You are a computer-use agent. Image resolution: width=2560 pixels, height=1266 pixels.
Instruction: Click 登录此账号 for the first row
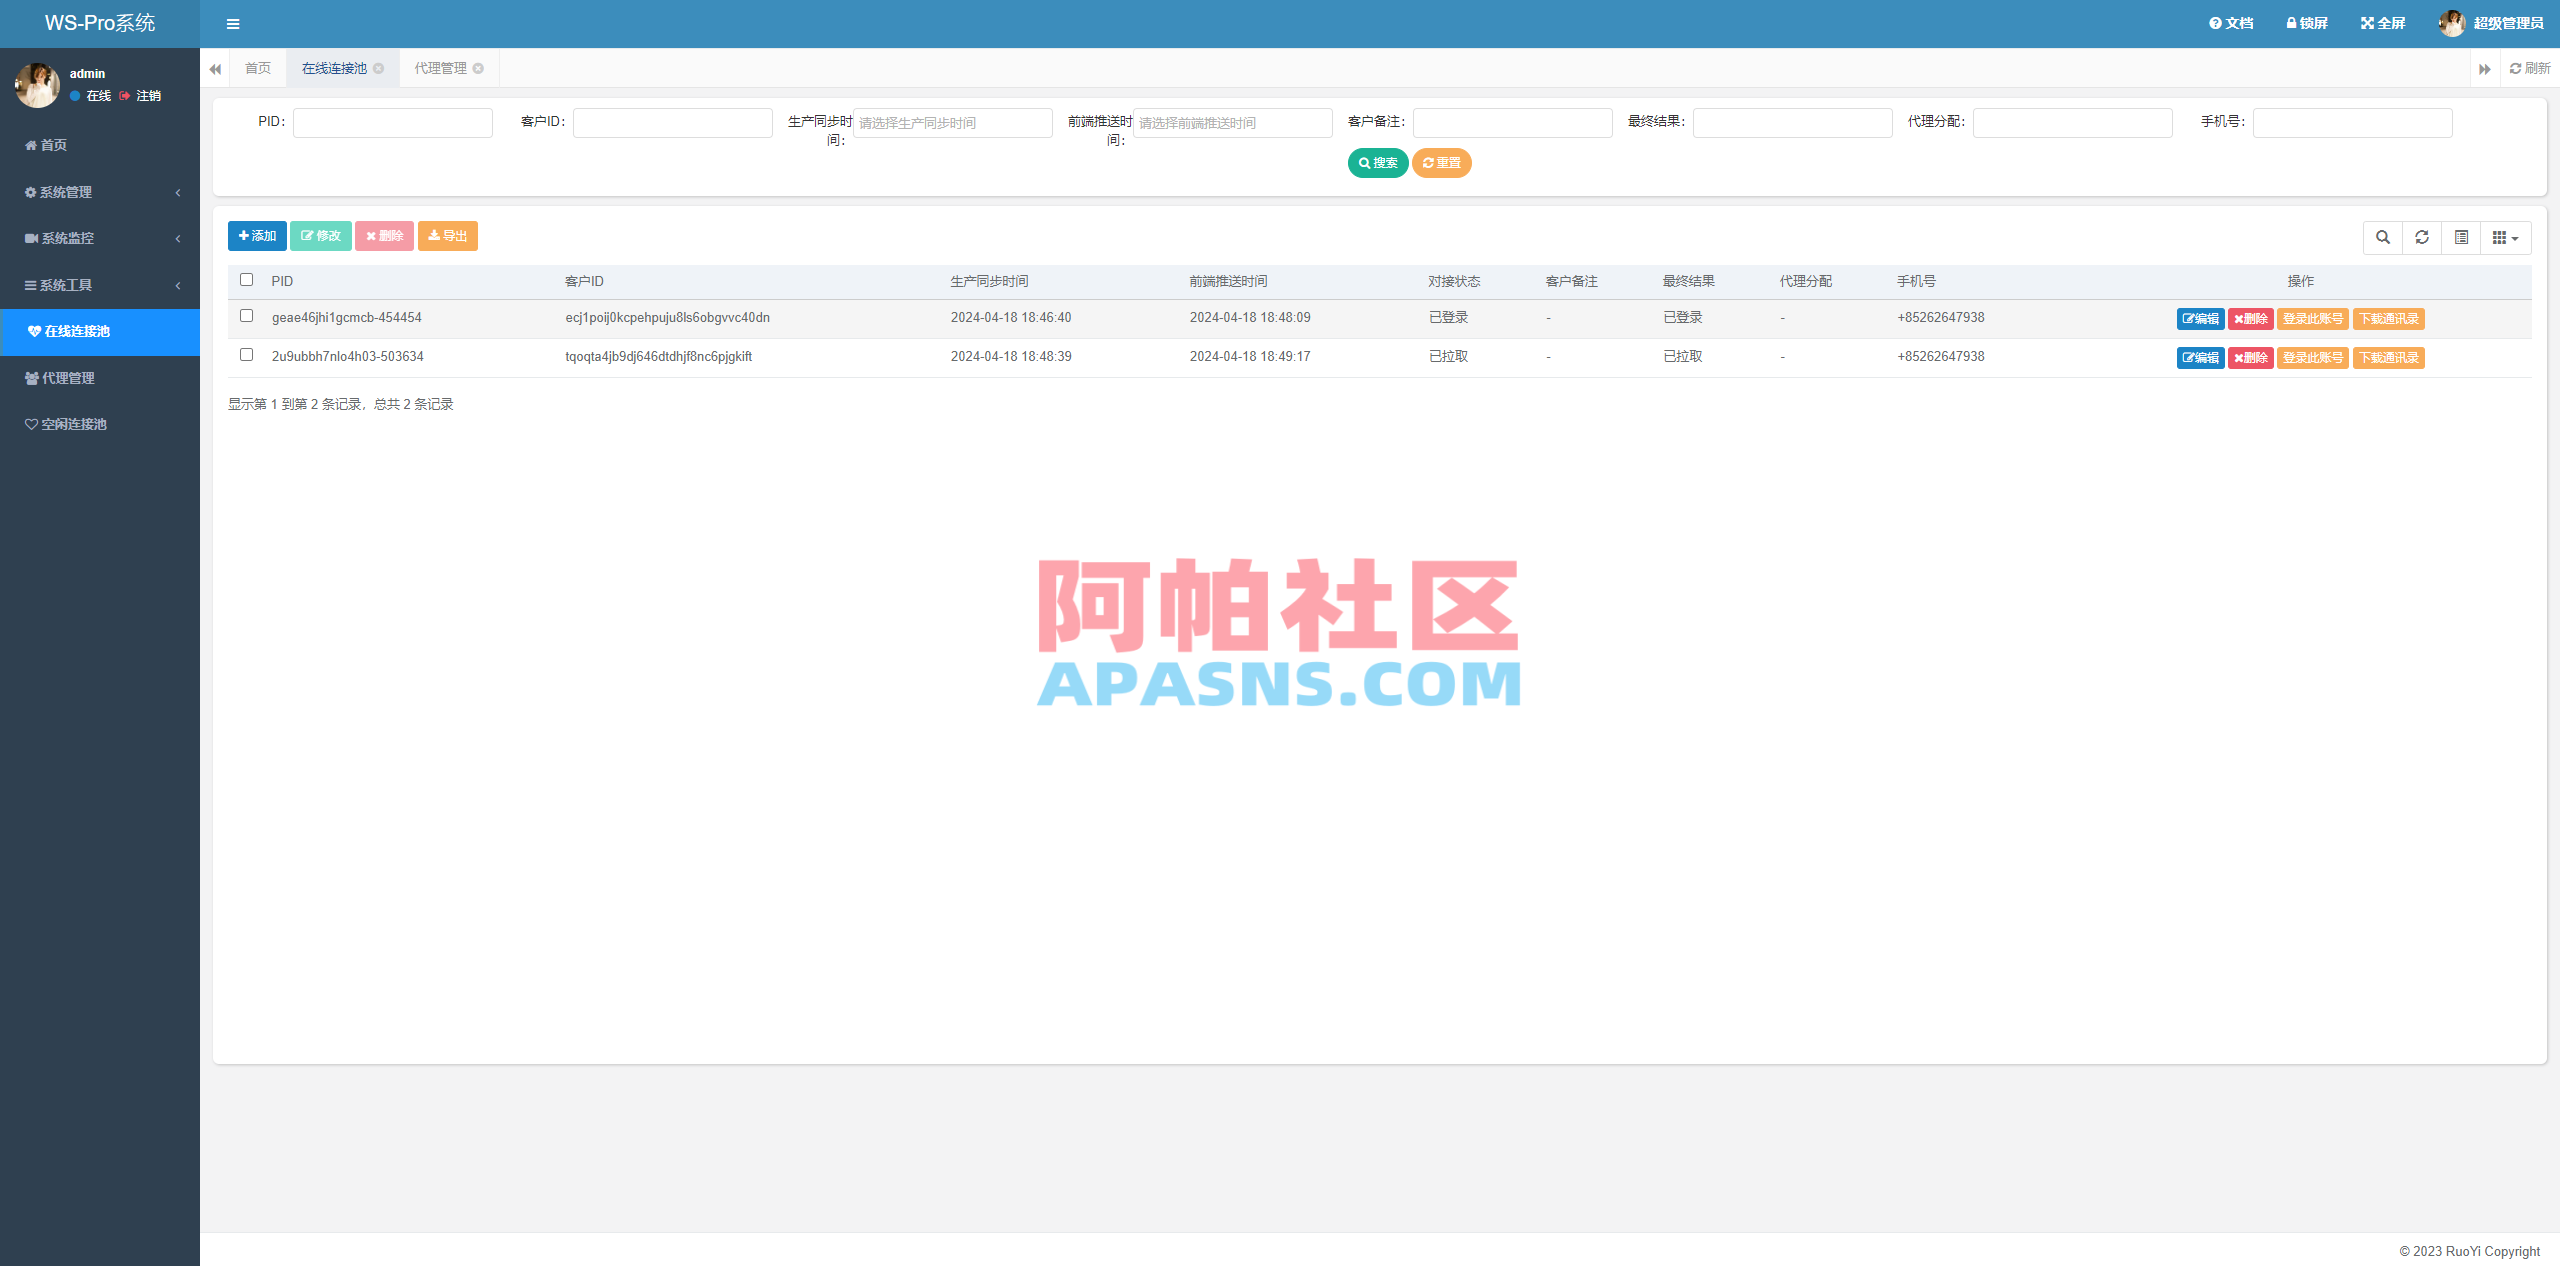coord(2312,318)
